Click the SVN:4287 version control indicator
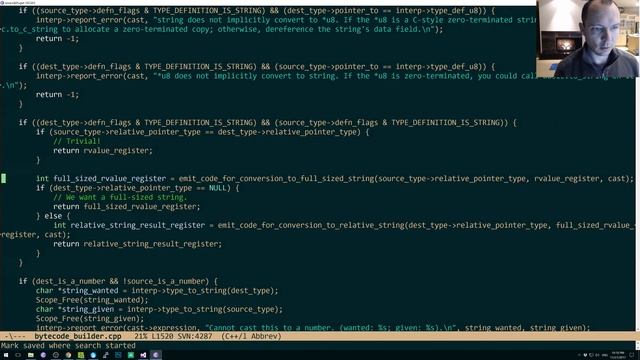The width and height of the screenshot is (640, 360). (195, 337)
